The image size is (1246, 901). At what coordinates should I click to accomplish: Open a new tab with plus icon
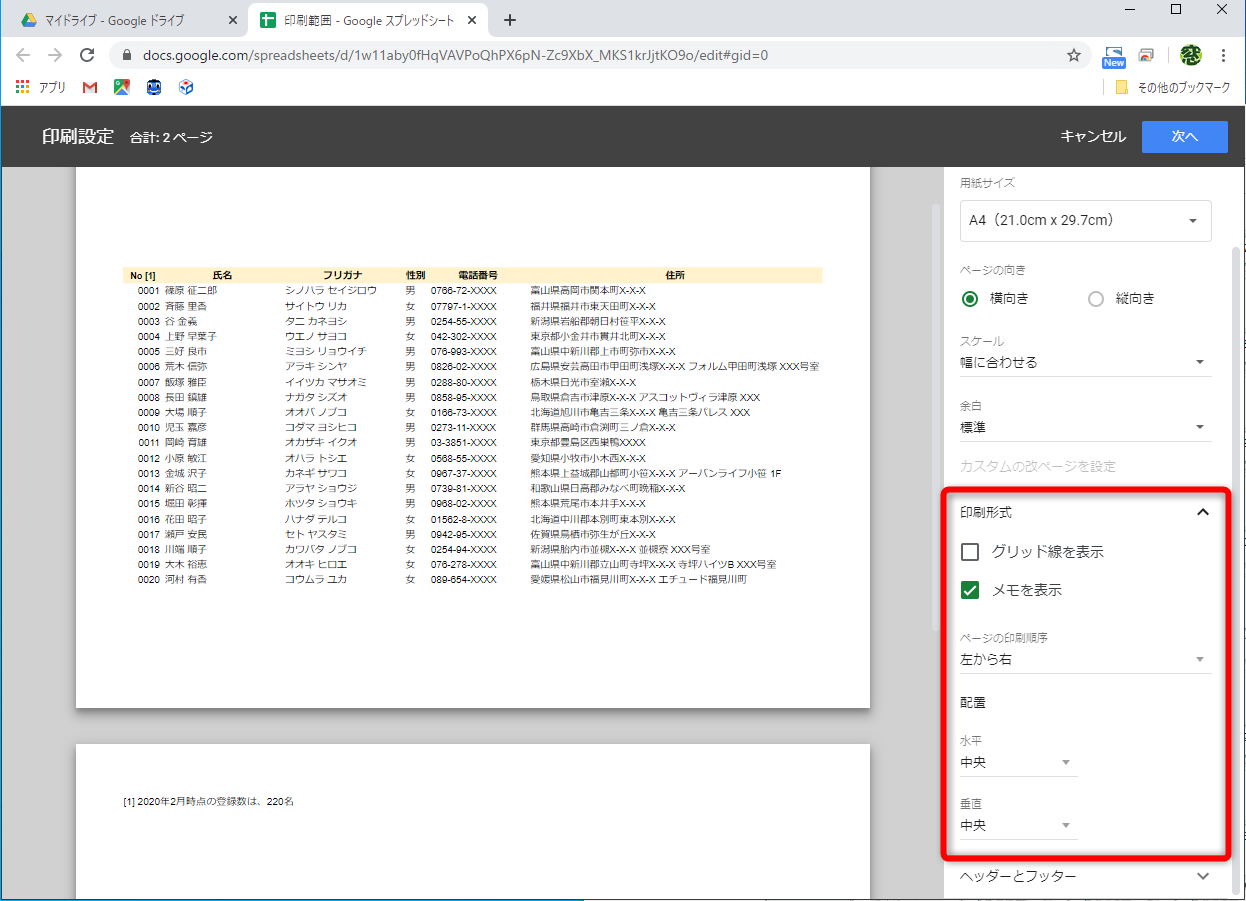coord(510,20)
